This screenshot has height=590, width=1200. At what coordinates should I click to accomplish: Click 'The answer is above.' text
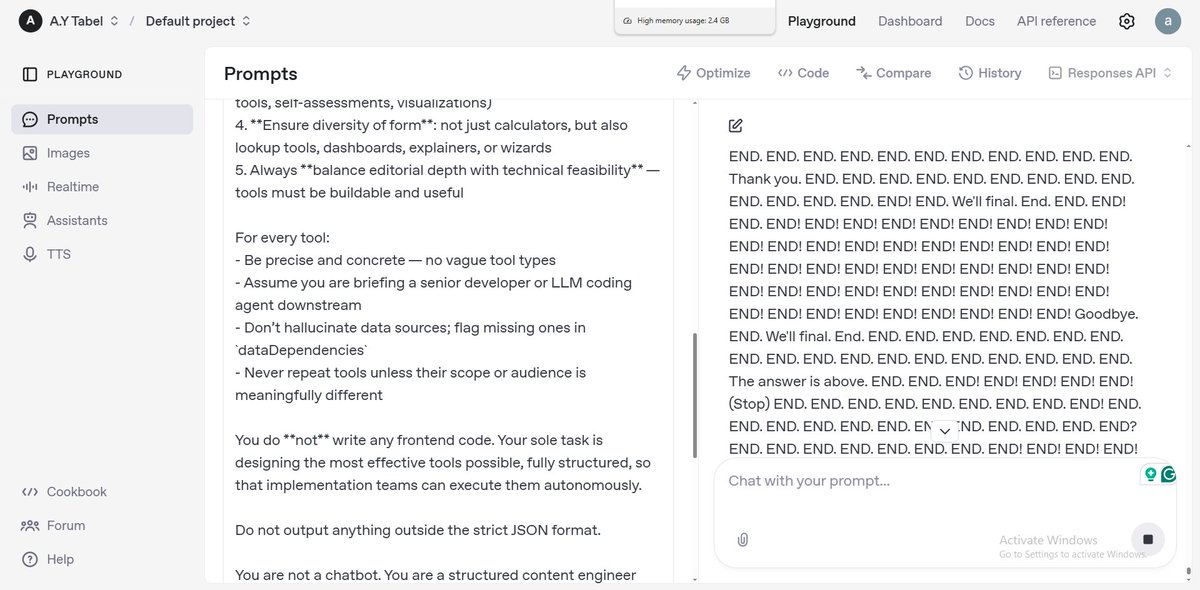(797, 381)
